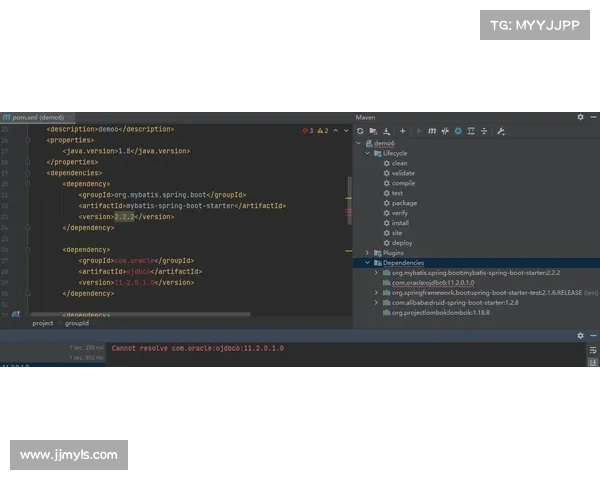This screenshot has height=480, width=600.
Task: Fold the dependencies block in gutter
Action: (x=28, y=173)
